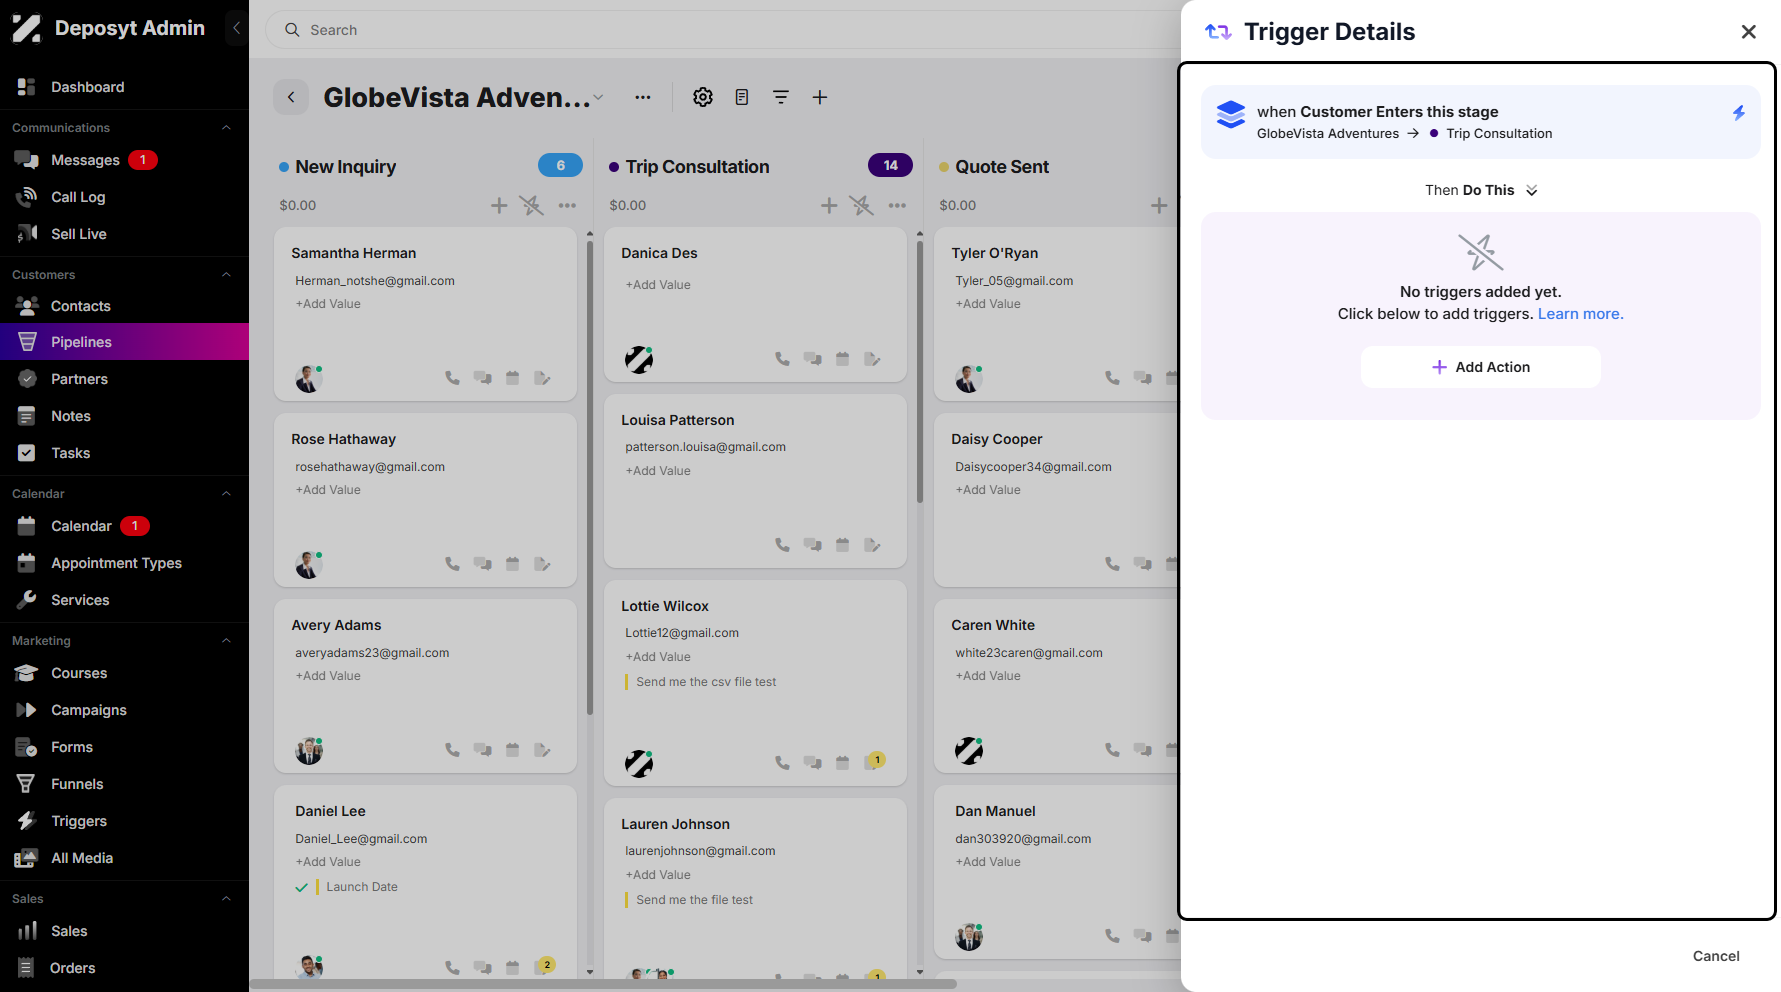Open the pipeline filter icon
The height and width of the screenshot is (992, 1781).
pyautogui.click(x=781, y=97)
